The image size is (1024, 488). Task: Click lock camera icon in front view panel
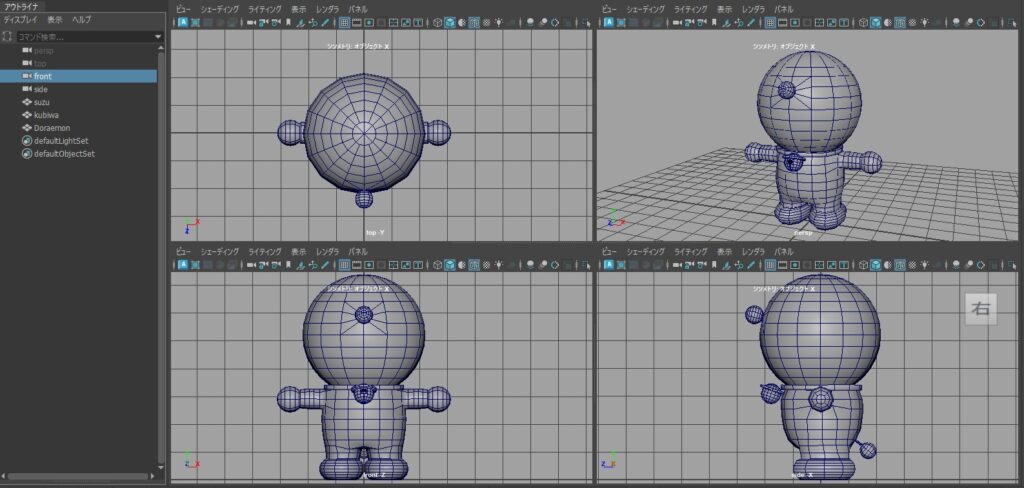tap(263, 265)
